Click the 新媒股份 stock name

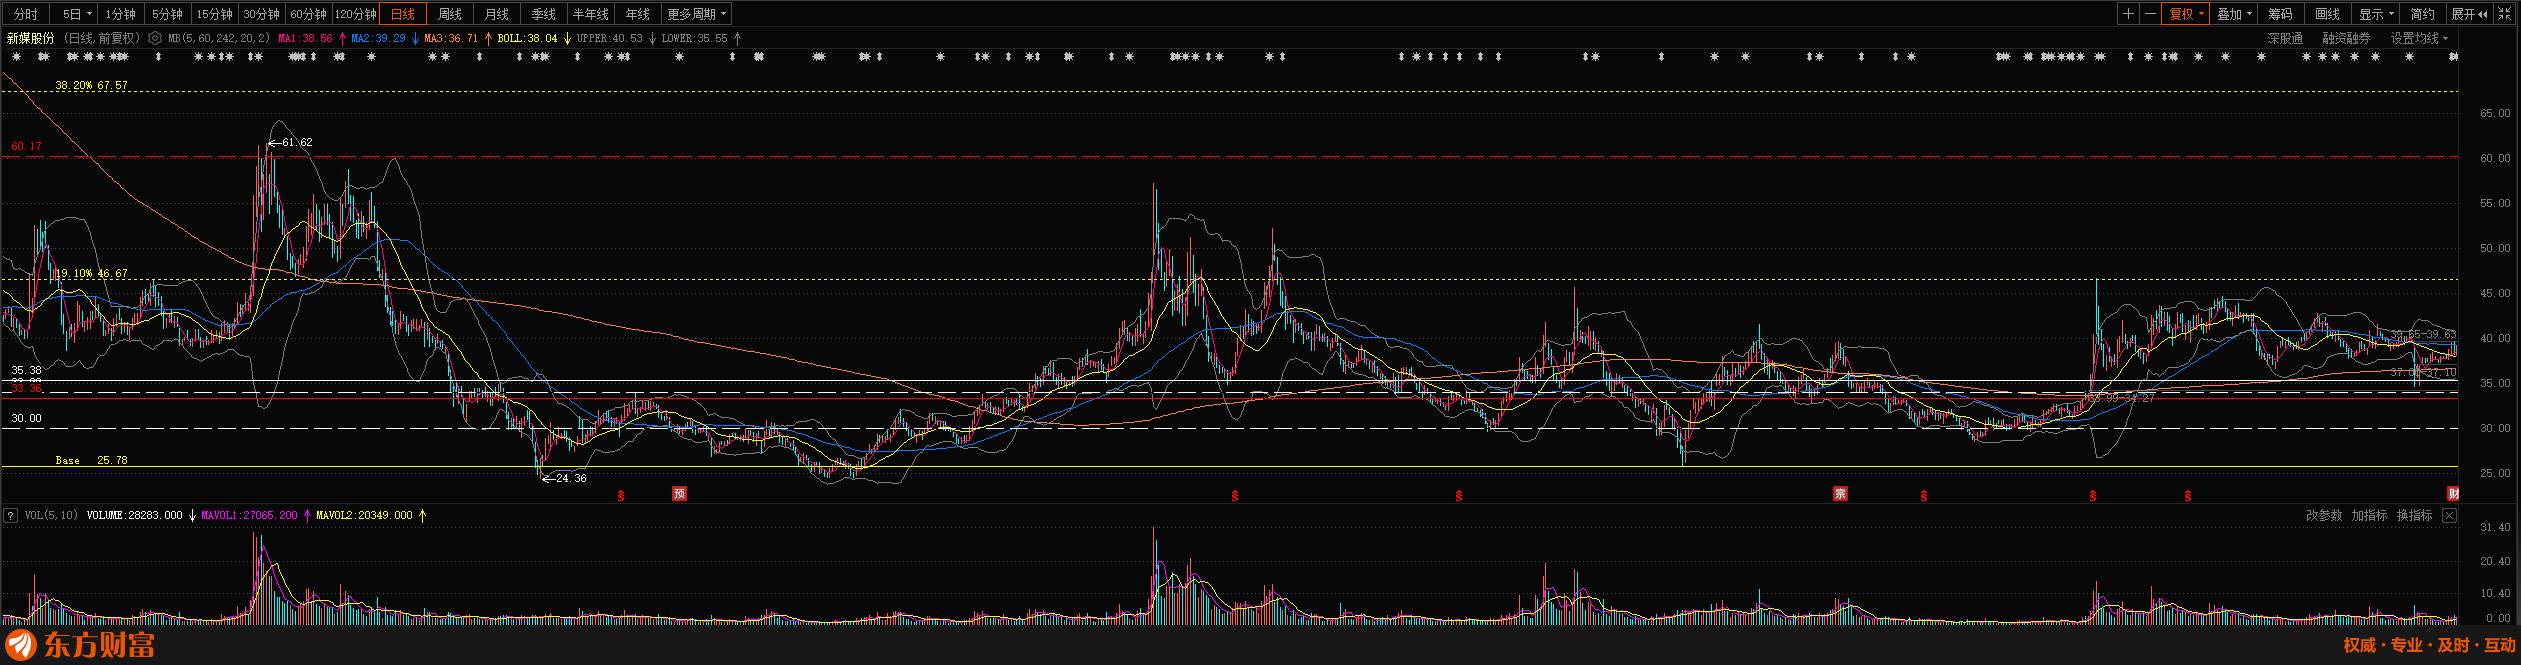coord(31,39)
